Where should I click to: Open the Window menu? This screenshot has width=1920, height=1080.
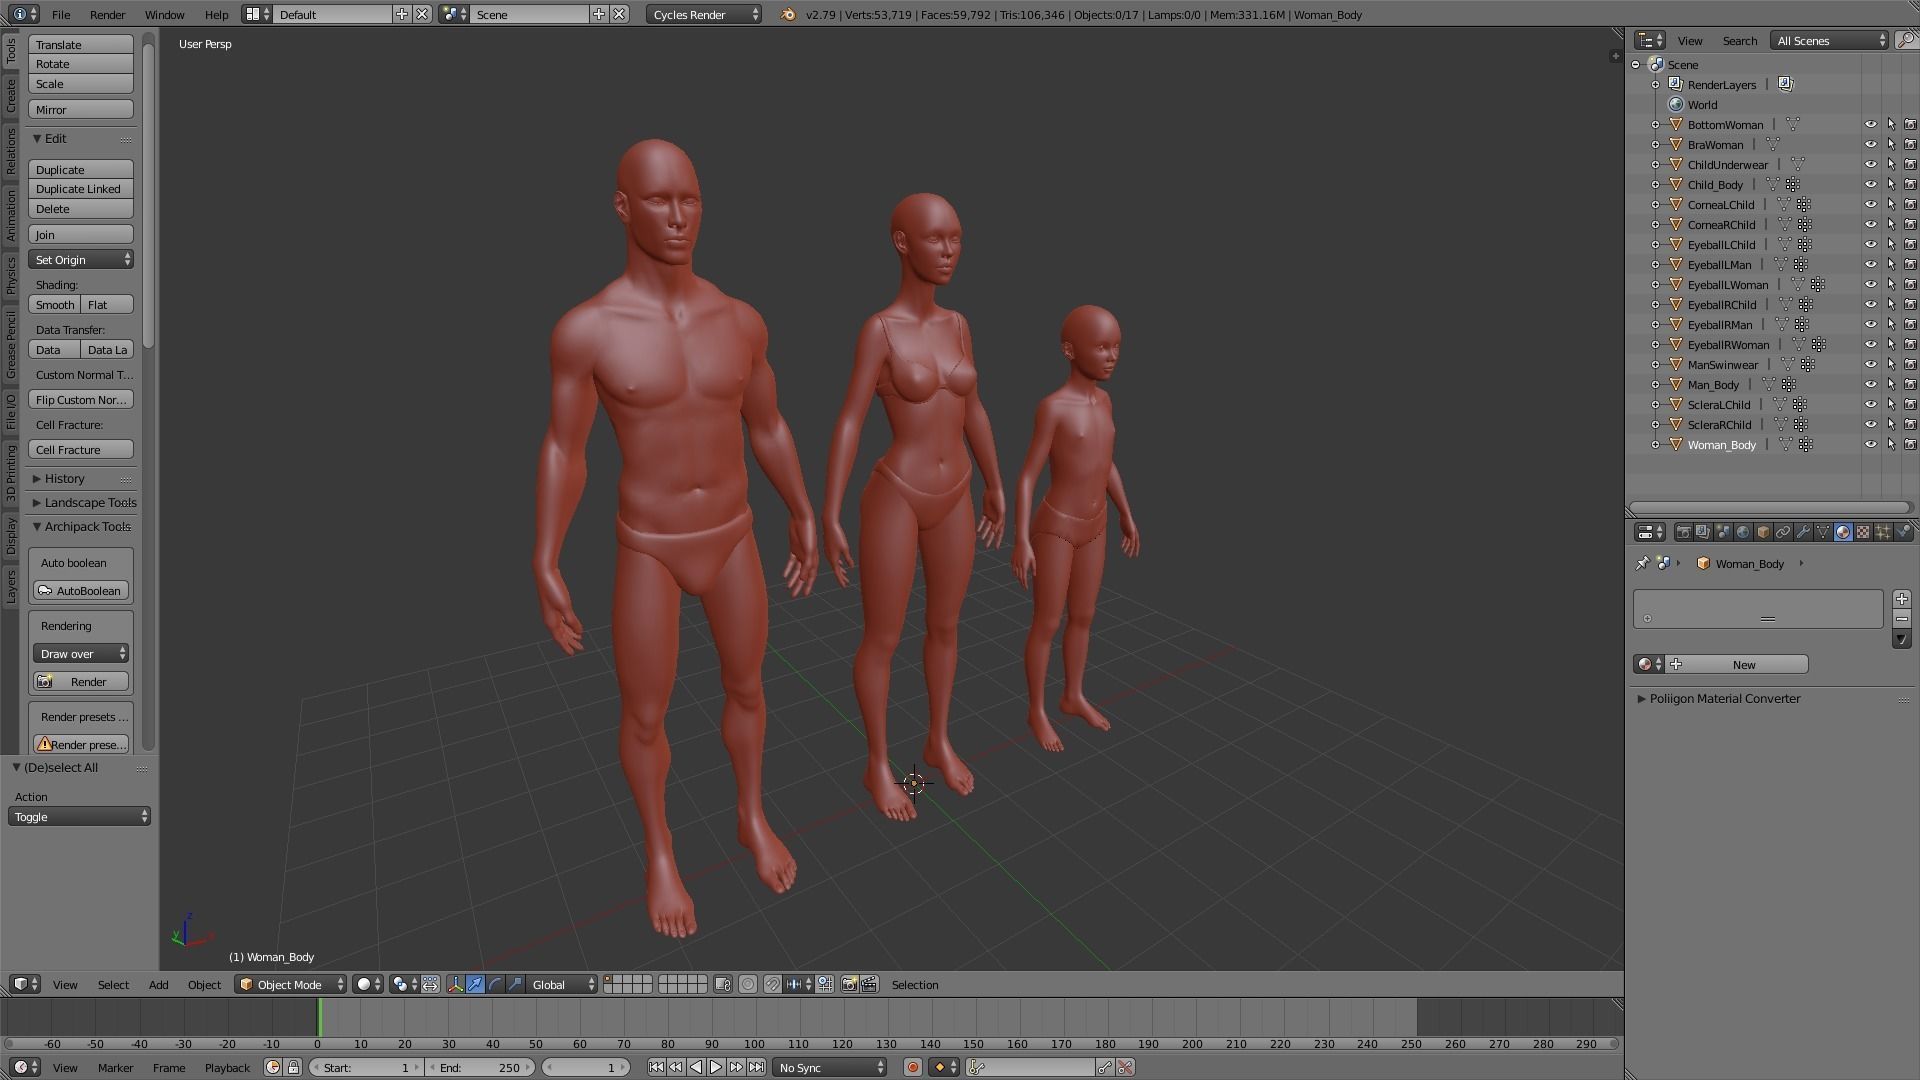click(x=164, y=14)
